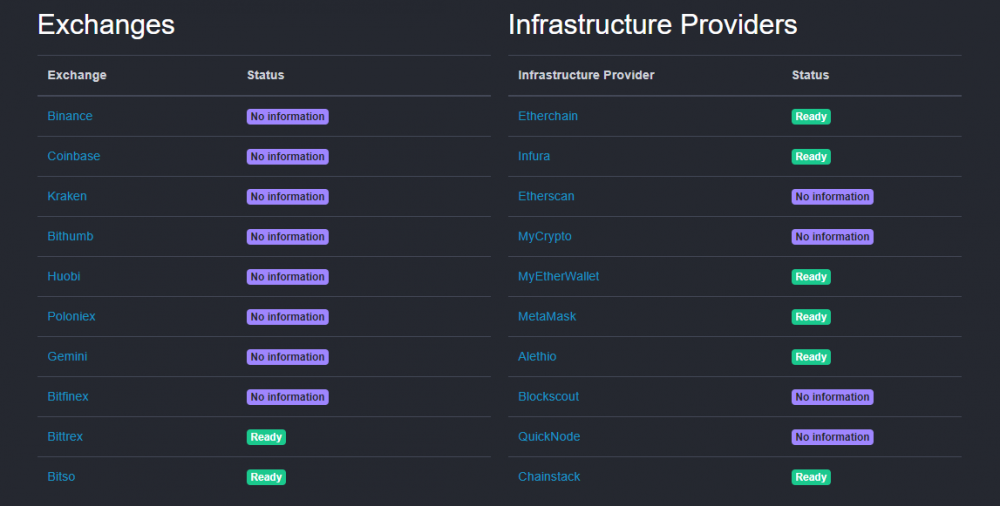Image resolution: width=1000 pixels, height=506 pixels.
Task: Click the Infrastructure Providers section heading
Action: tap(652, 26)
